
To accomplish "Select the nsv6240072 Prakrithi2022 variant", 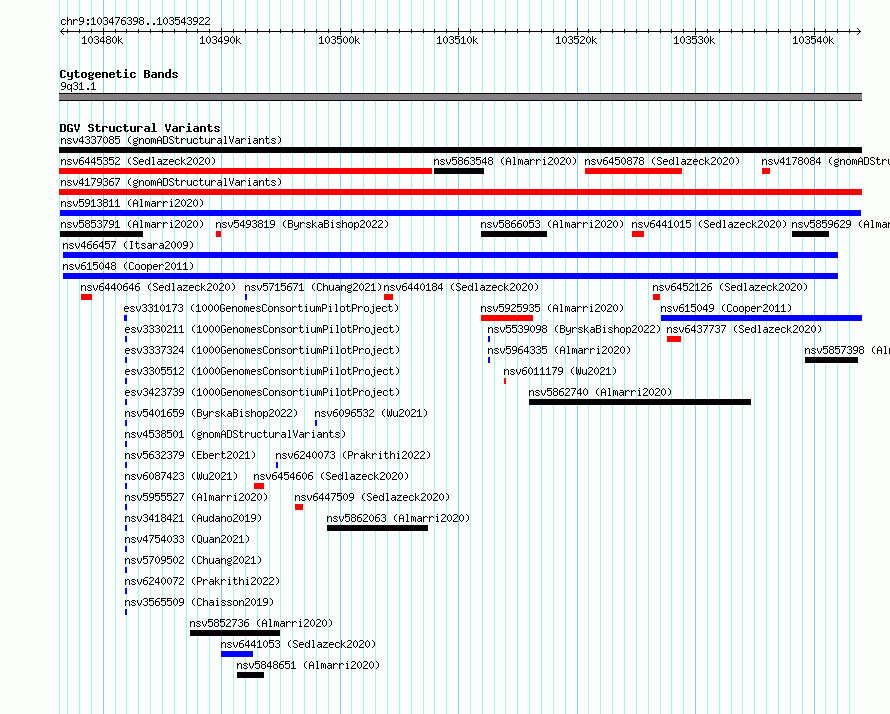I will tap(125, 591).
